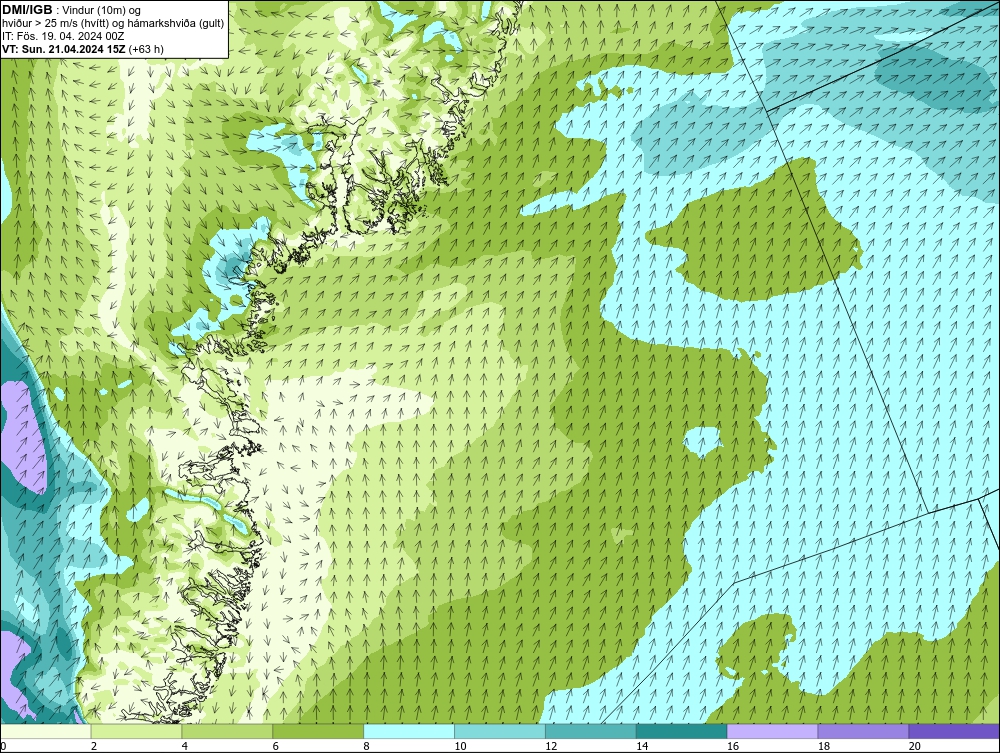Click the legend label '20'

tap(915, 746)
